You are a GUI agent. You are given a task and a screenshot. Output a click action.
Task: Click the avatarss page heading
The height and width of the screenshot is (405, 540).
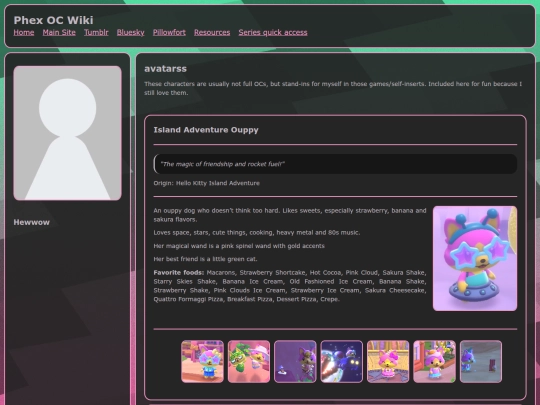pyautogui.click(x=165, y=69)
